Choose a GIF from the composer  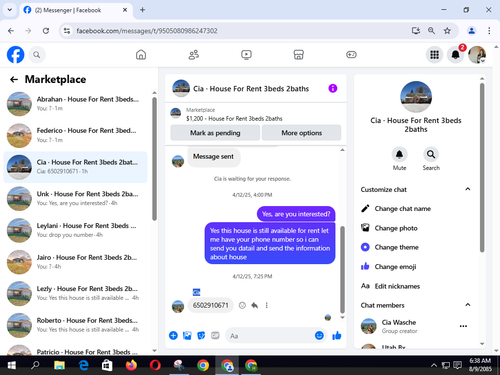click(x=215, y=335)
